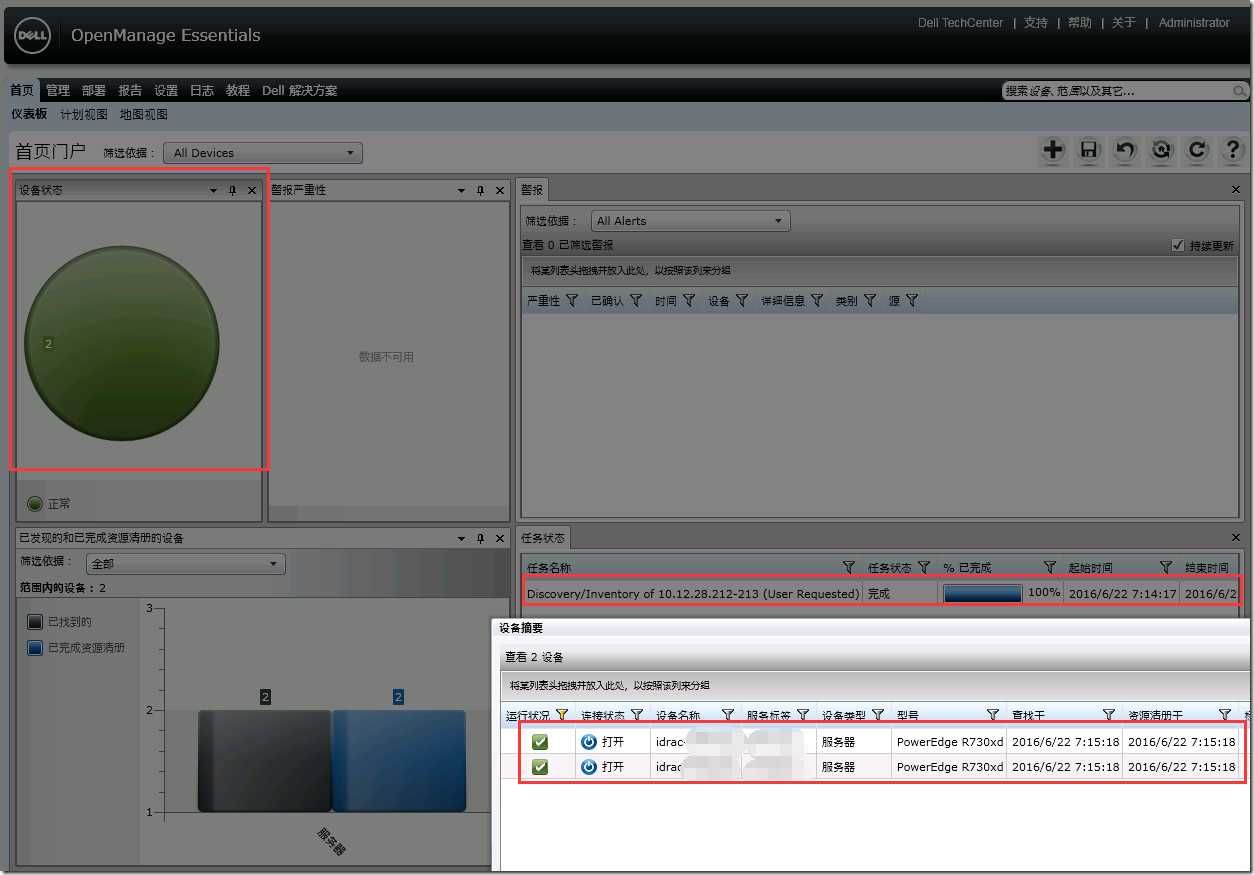
Task: Click the plus icon to add a dashboard item
Action: pos(1053,151)
